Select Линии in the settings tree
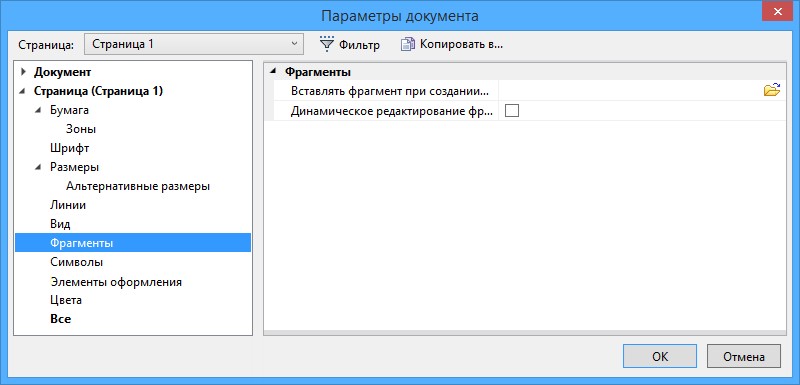Image resolution: width=800 pixels, height=385 pixels. pyautogui.click(x=68, y=205)
